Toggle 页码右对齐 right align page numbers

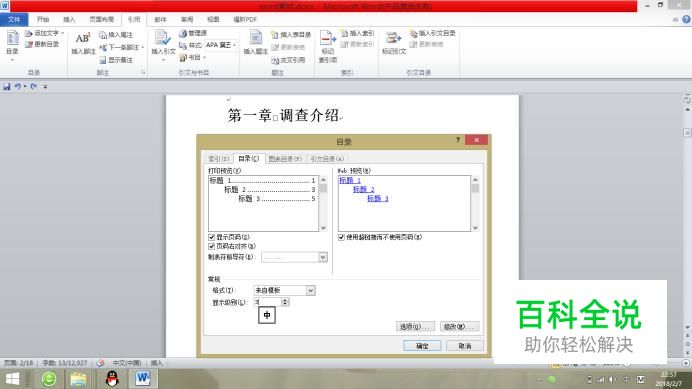click(211, 246)
